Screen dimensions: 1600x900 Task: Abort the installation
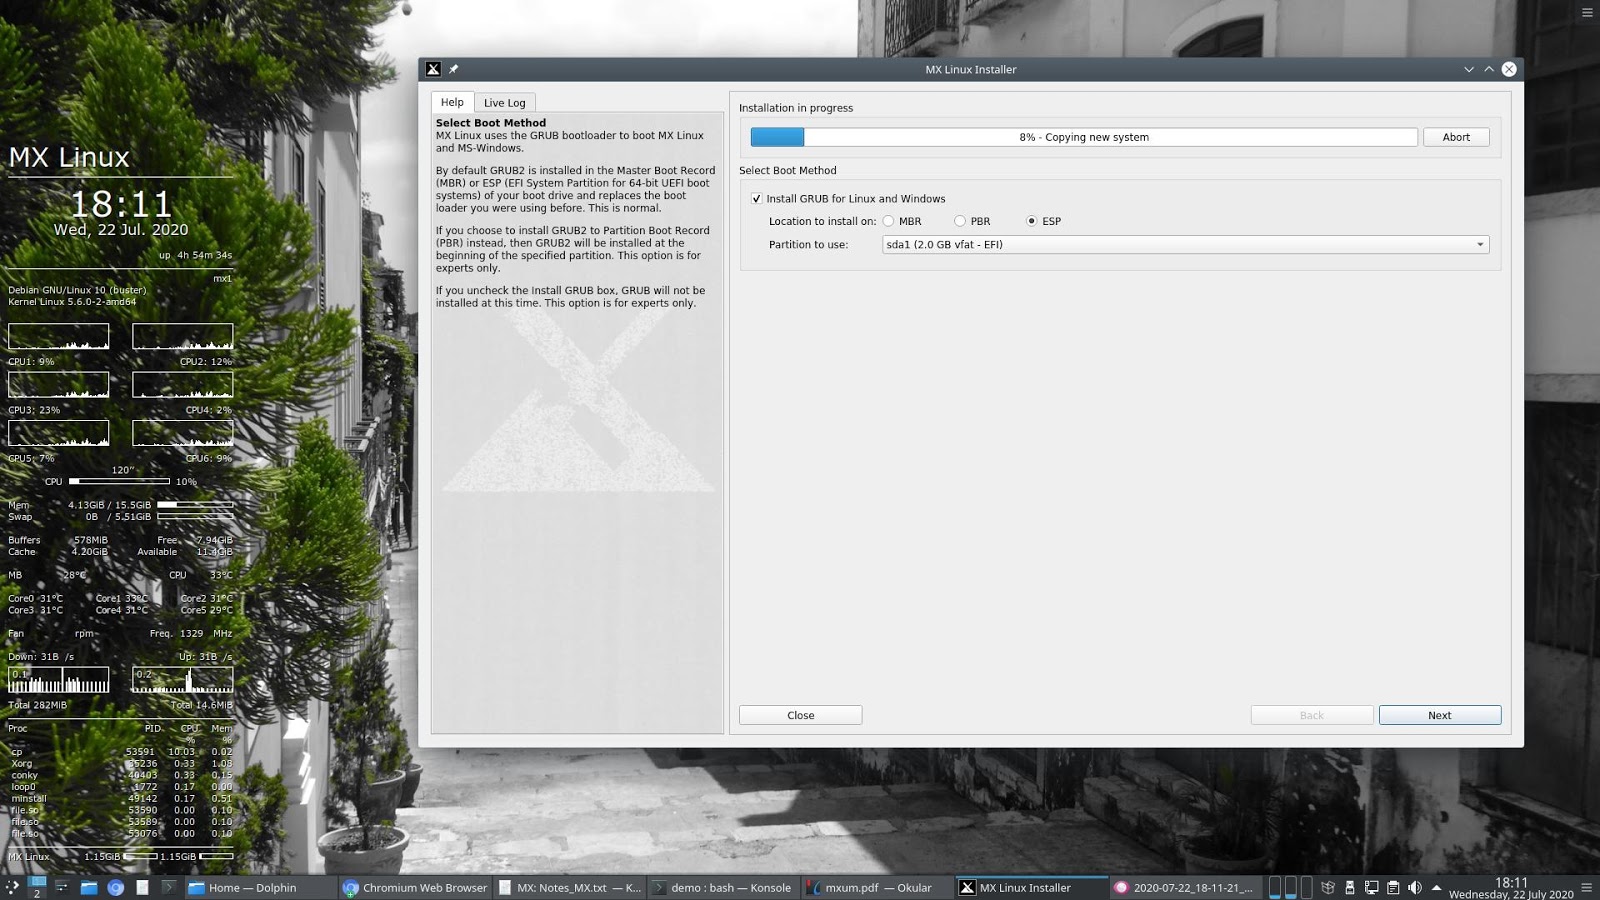pyautogui.click(x=1456, y=137)
